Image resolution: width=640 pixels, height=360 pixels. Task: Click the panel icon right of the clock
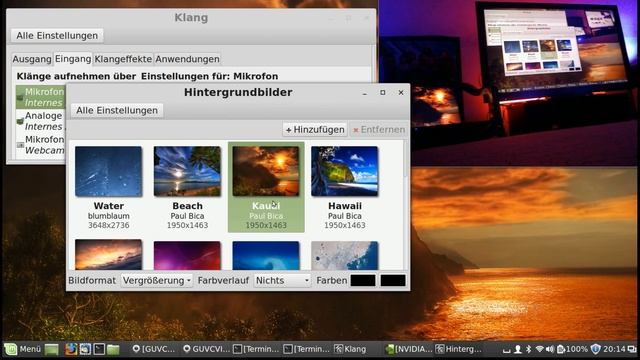[x=632, y=349]
